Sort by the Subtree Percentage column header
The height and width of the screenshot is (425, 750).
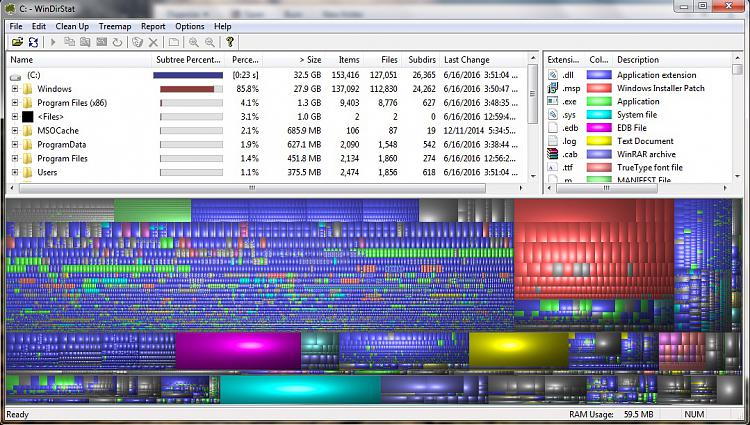189,60
